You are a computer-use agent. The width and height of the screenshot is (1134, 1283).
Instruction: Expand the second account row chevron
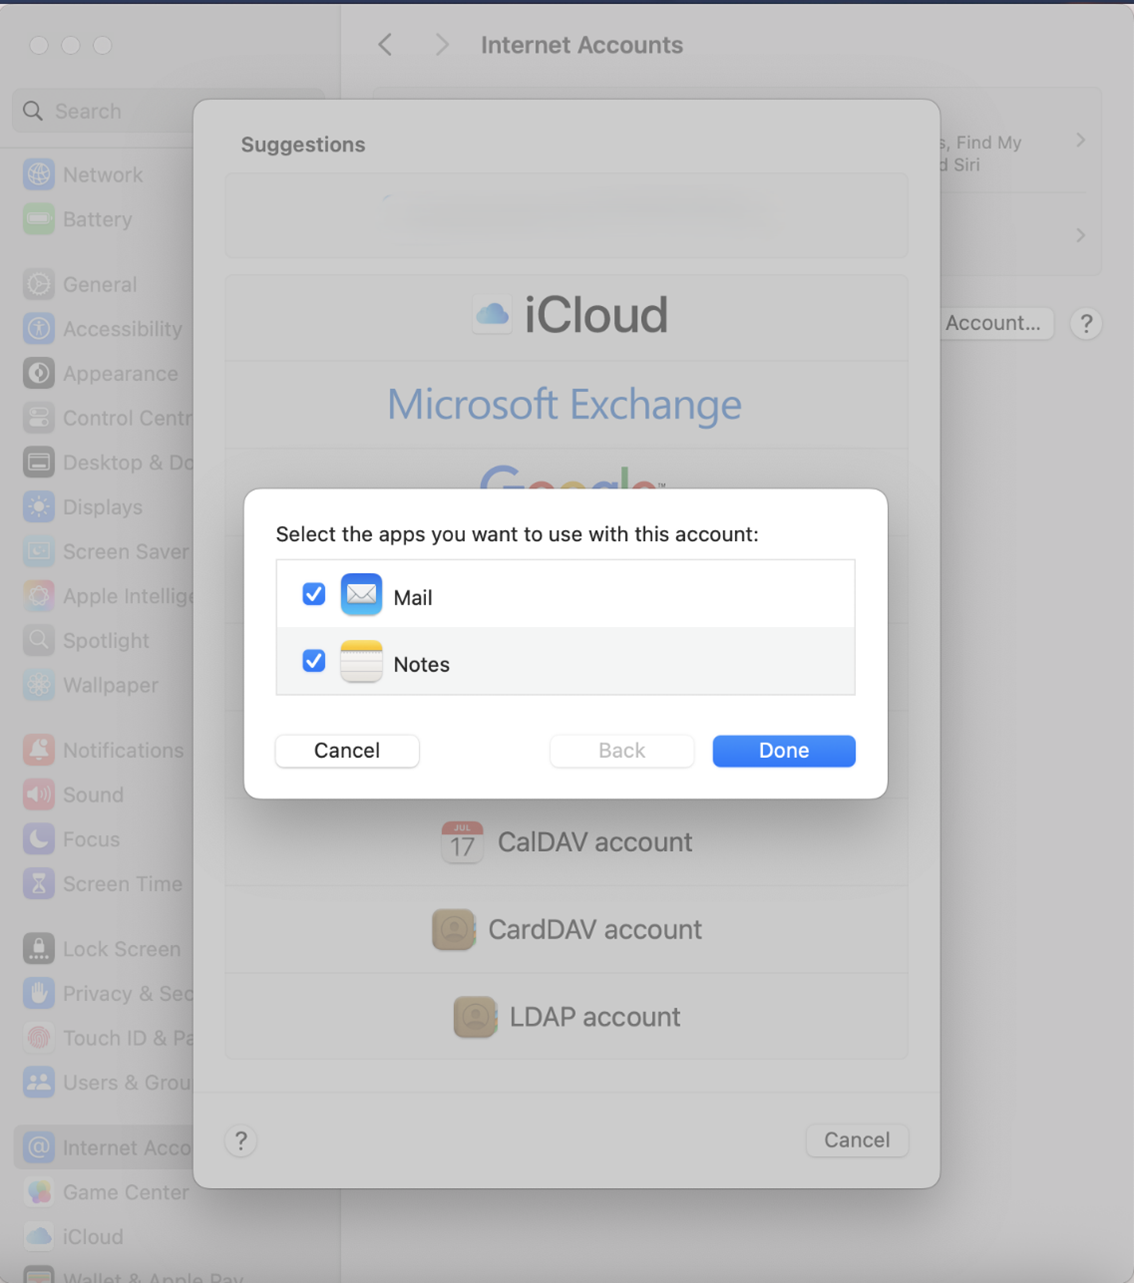[x=1081, y=235]
